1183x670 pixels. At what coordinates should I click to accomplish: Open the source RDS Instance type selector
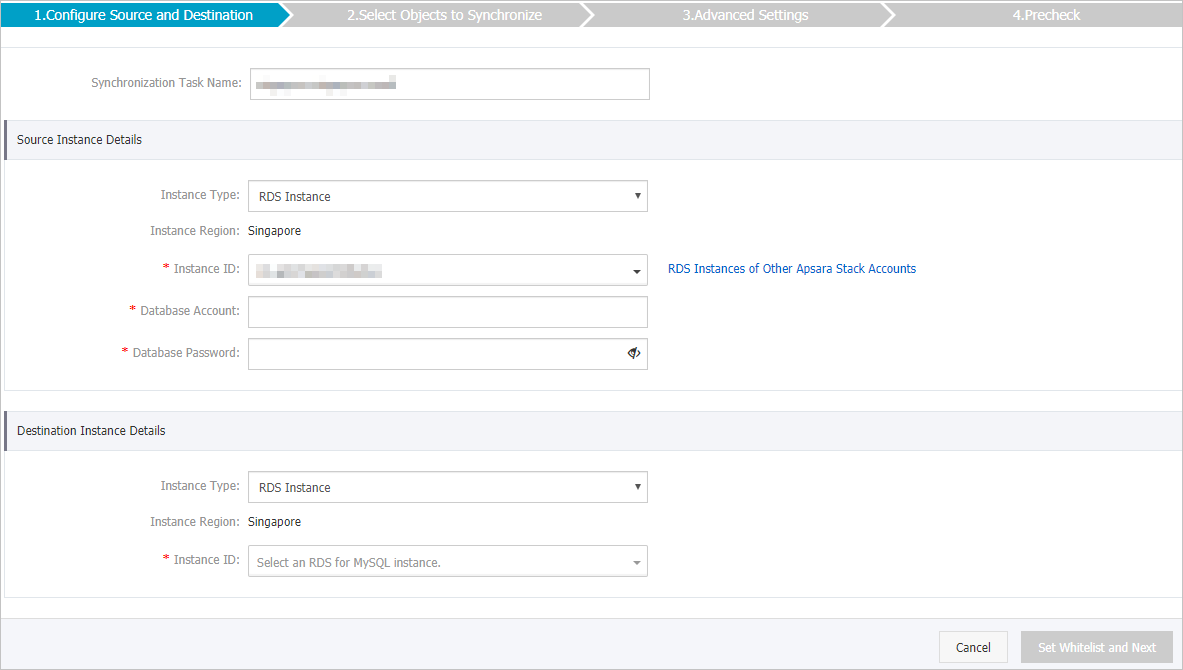pos(447,196)
